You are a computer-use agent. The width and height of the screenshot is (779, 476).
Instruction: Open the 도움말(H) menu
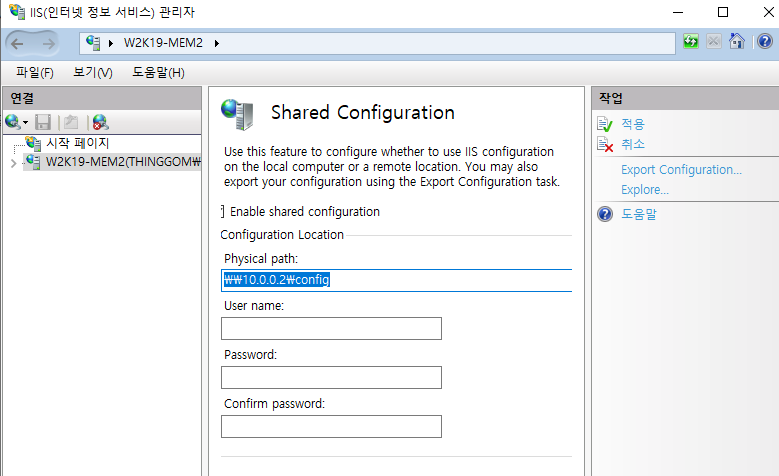tap(158, 73)
